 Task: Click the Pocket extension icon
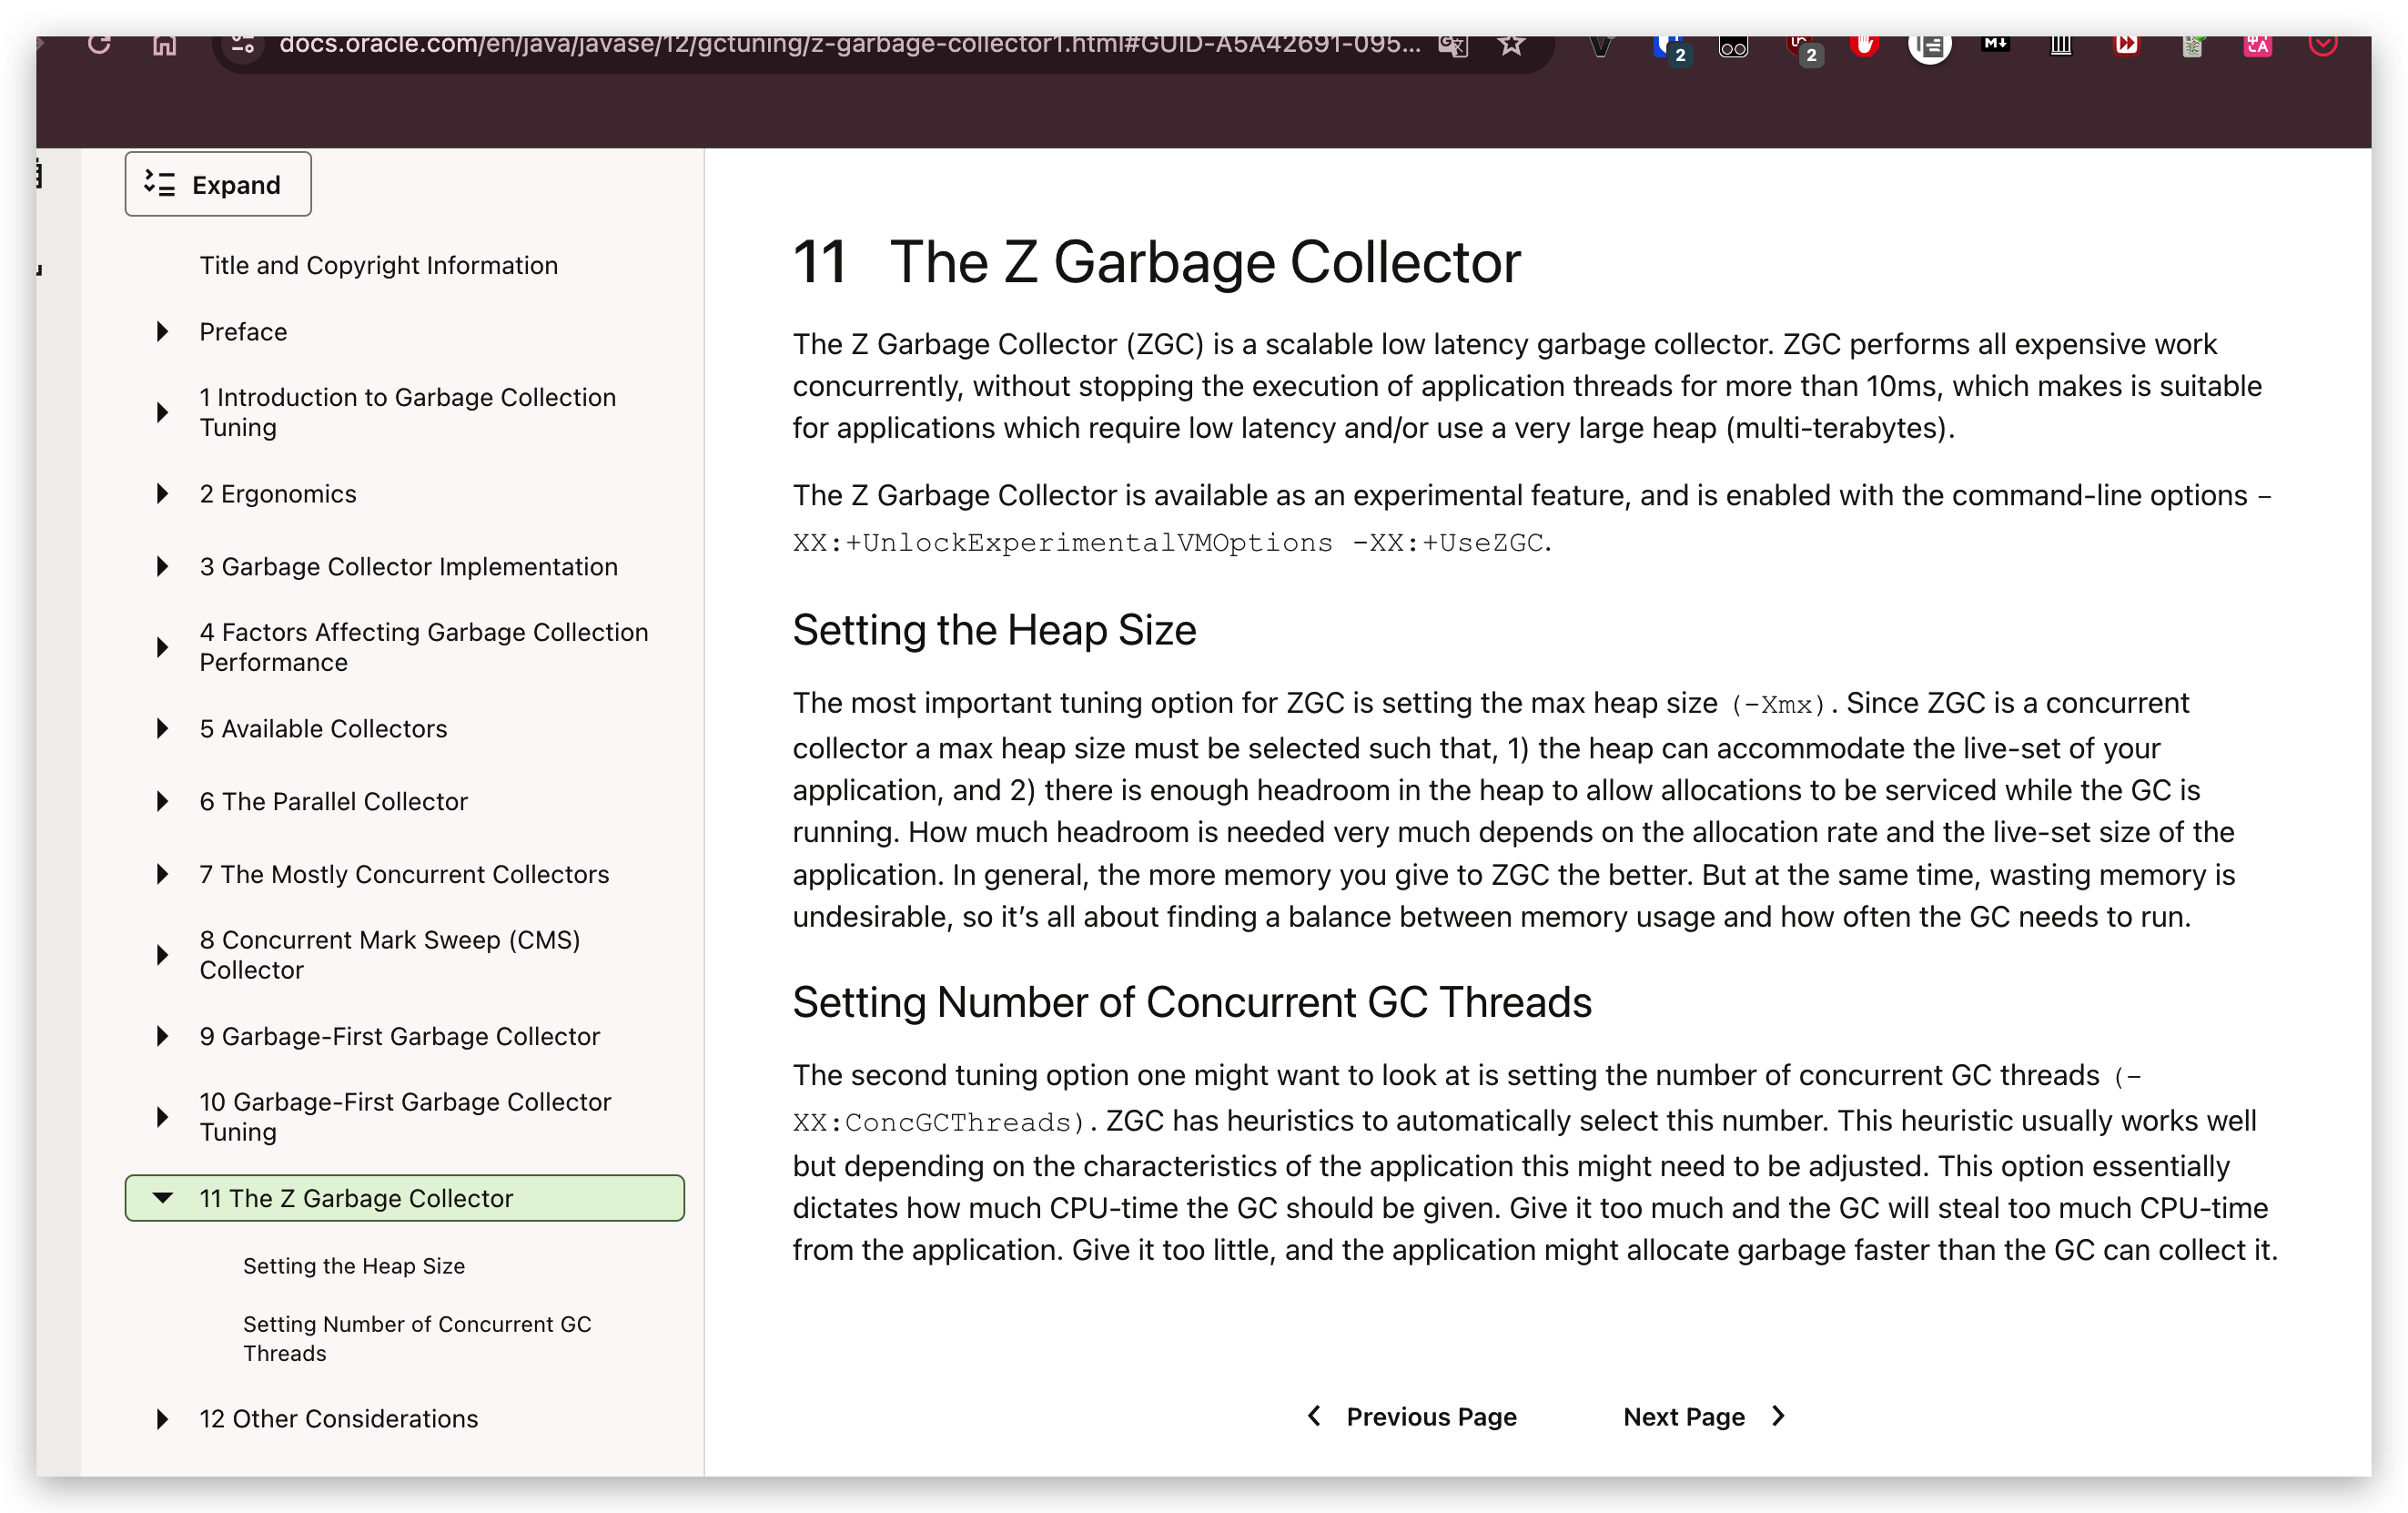[2322, 44]
